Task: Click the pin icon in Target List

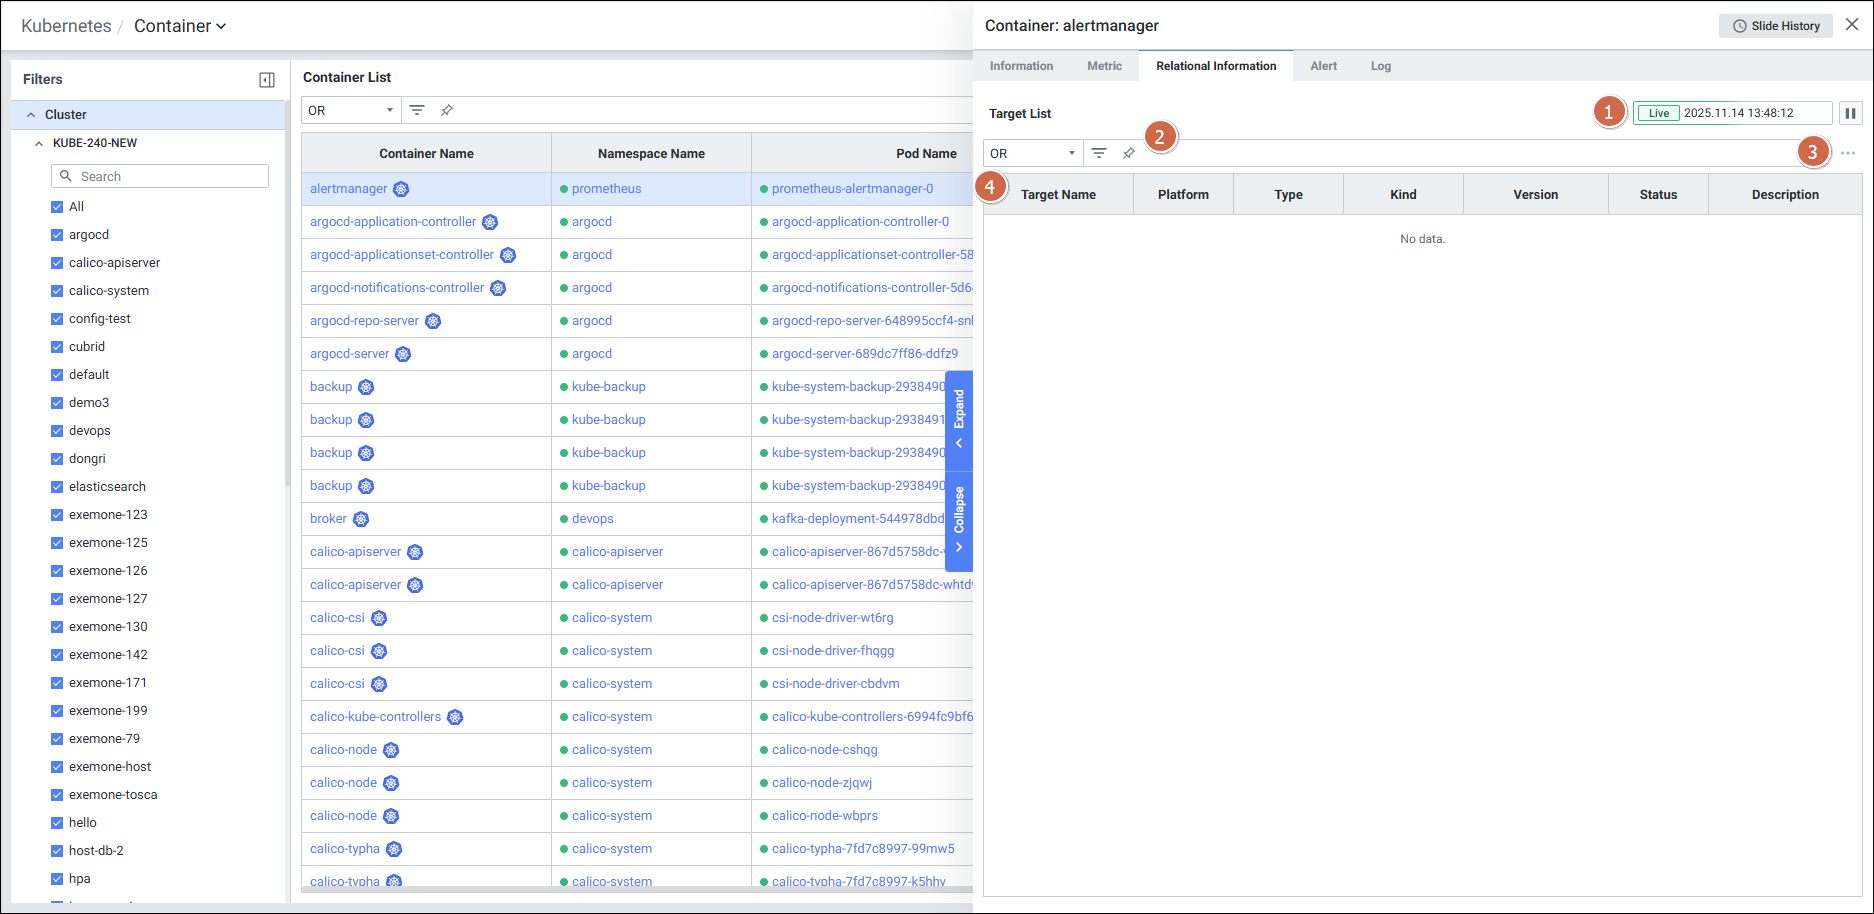Action: (1129, 153)
